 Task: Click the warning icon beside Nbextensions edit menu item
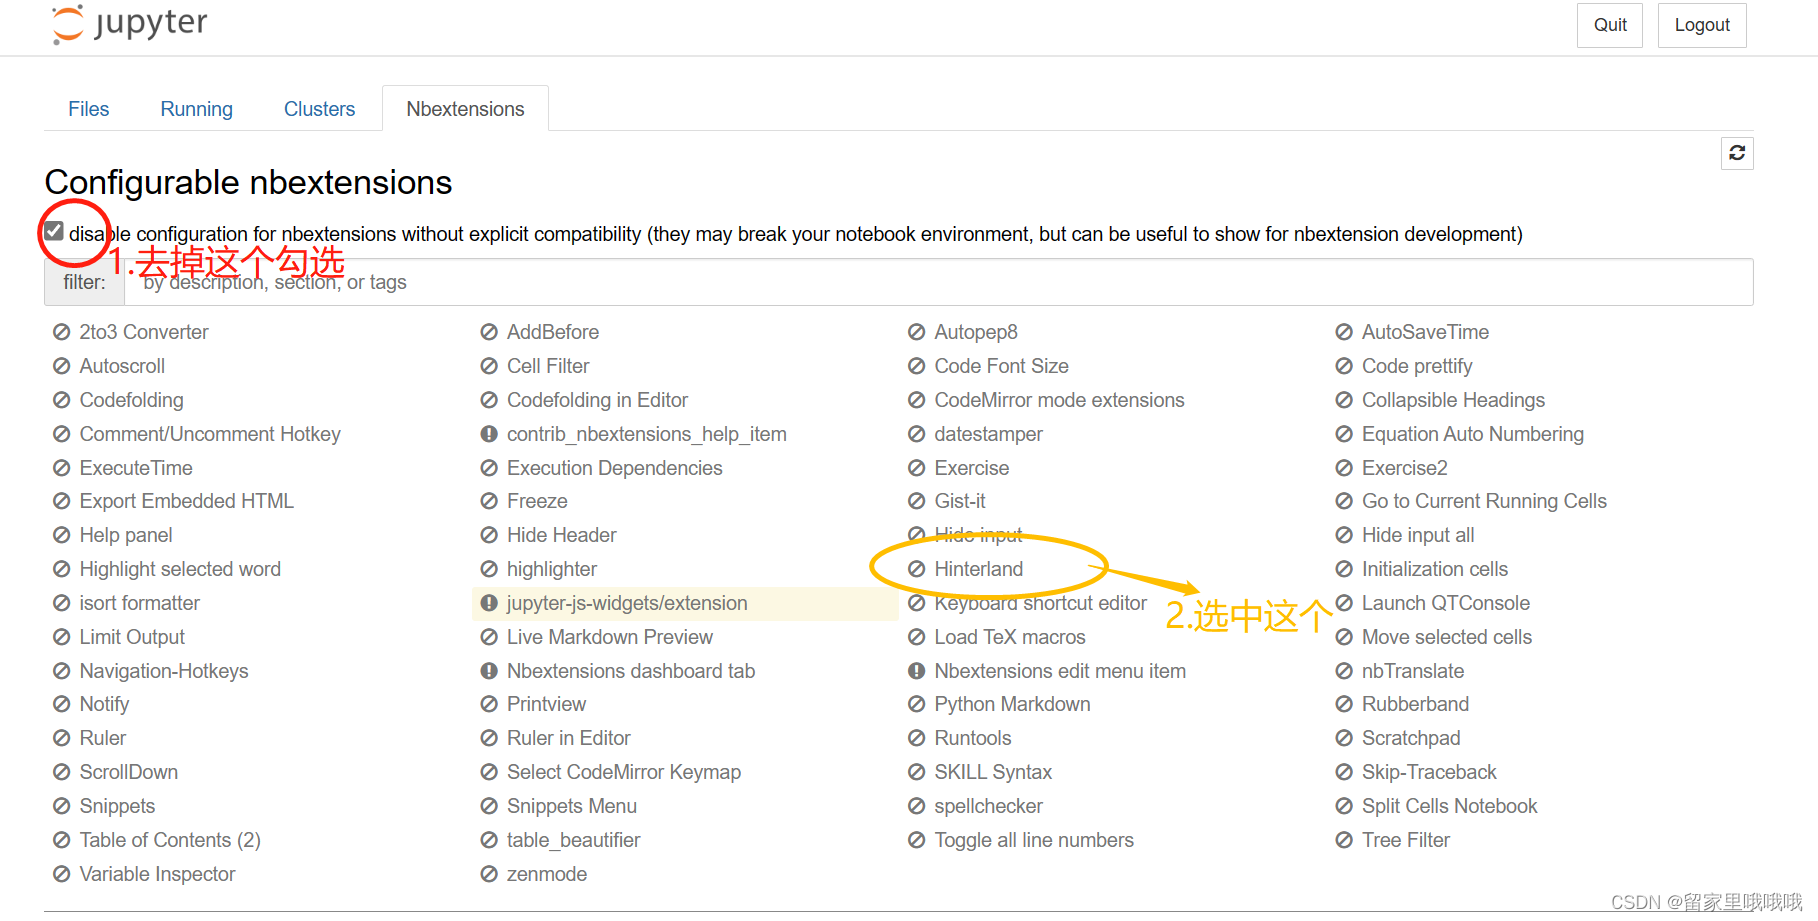tap(917, 671)
